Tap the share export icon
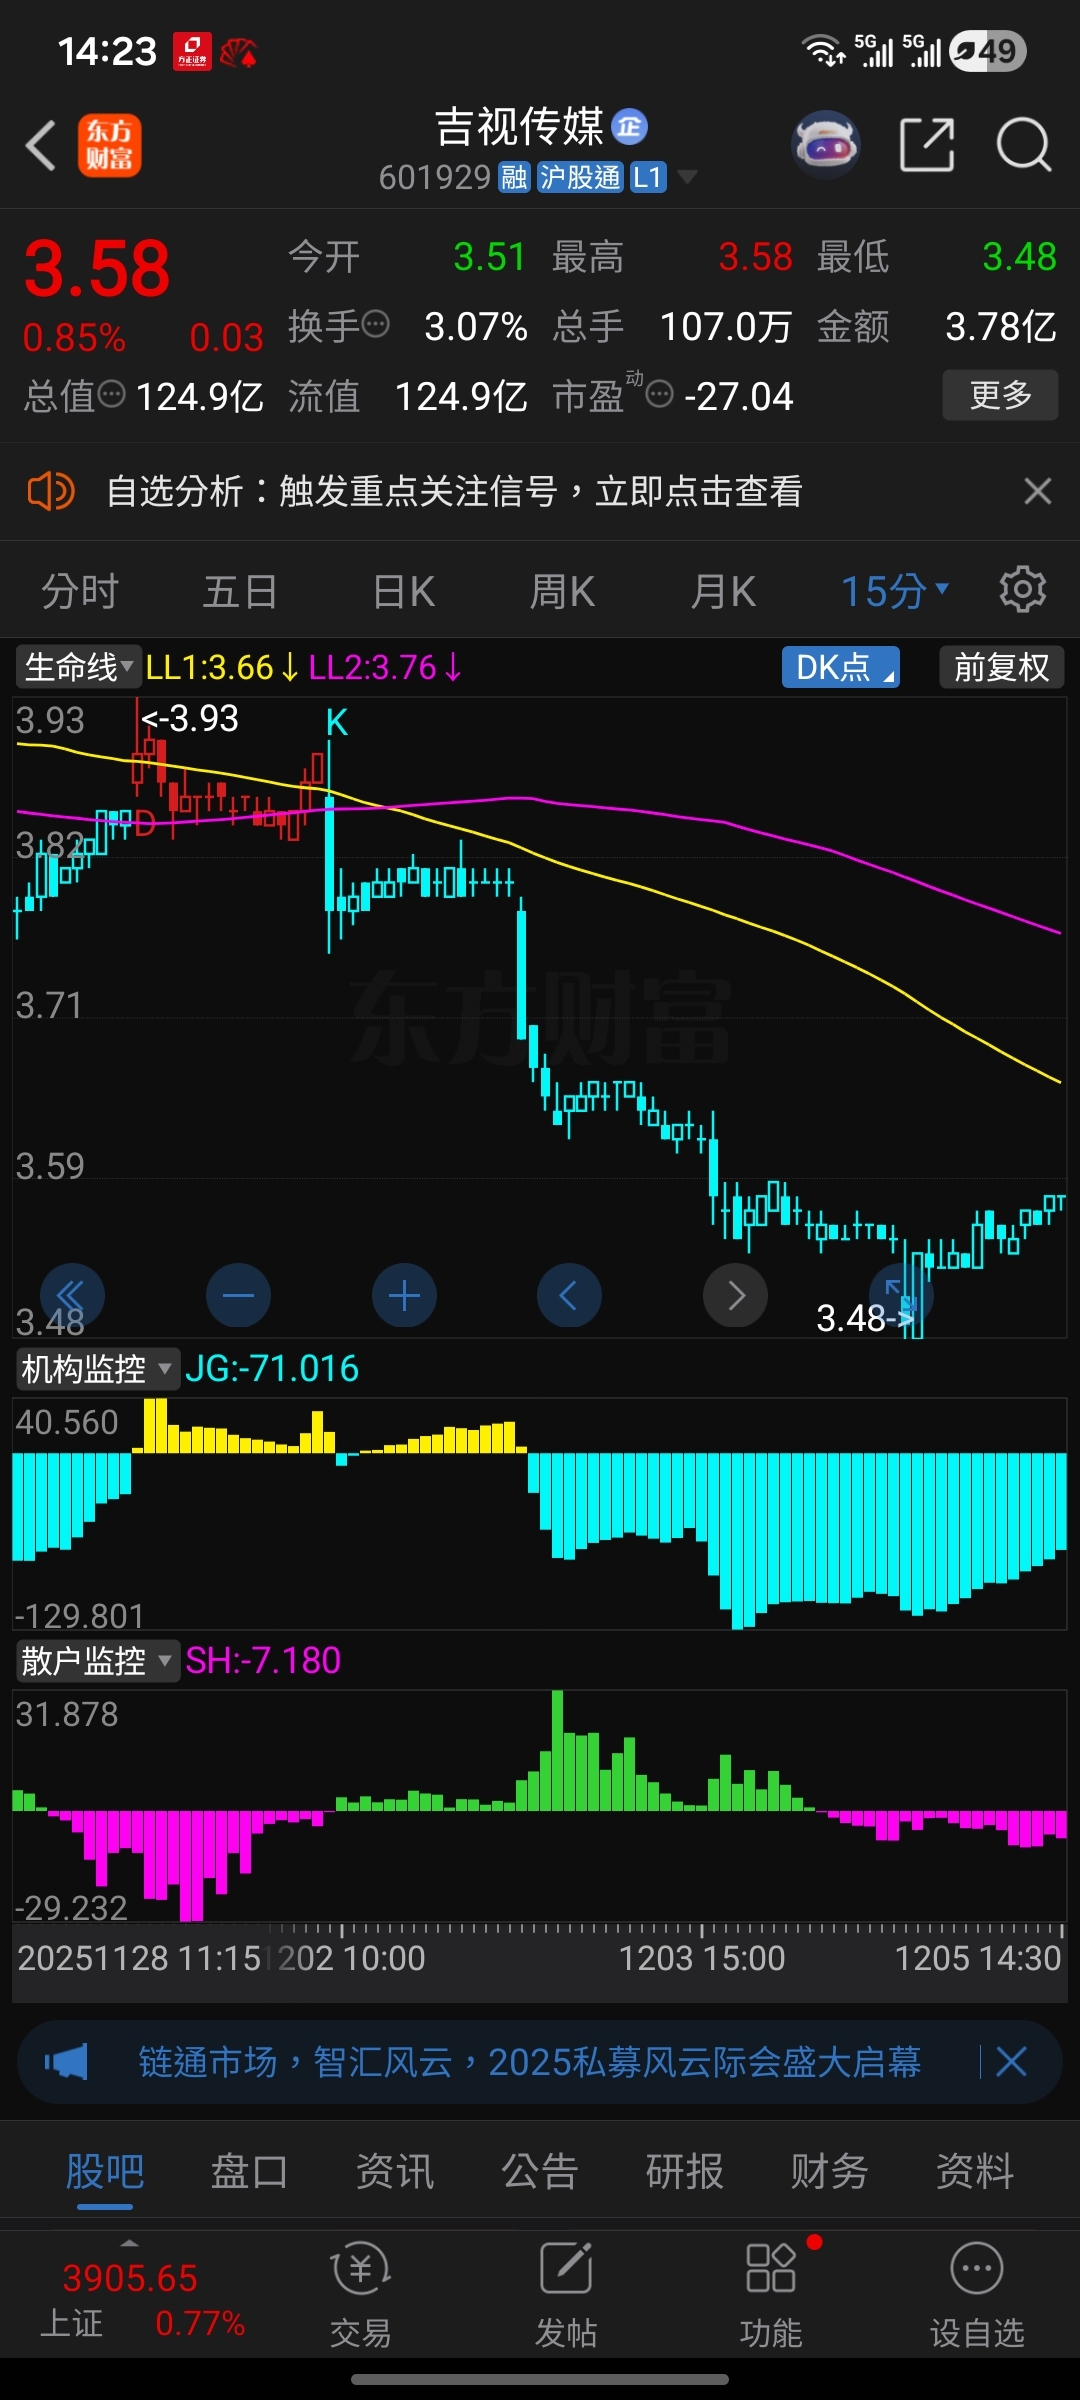Viewport: 1080px width, 2400px height. click(927, 145)
